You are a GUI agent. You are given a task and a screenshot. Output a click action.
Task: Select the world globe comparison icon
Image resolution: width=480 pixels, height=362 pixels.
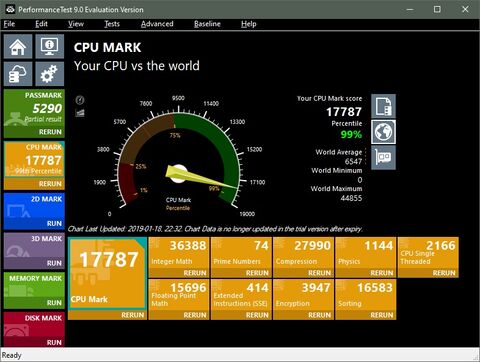[383, 132]
